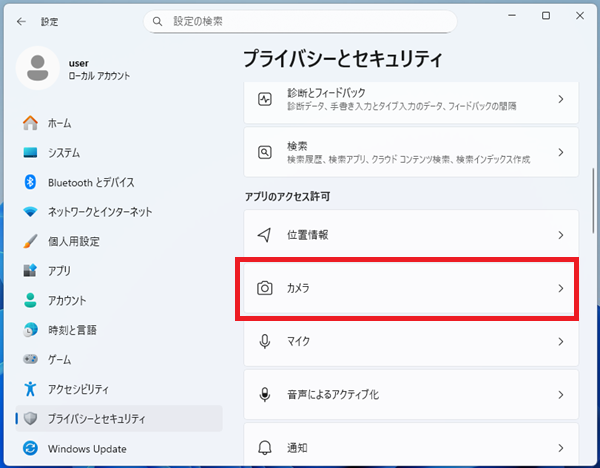
Task: Open 検索 settings using its chevron
Action: tap(561, 153)
